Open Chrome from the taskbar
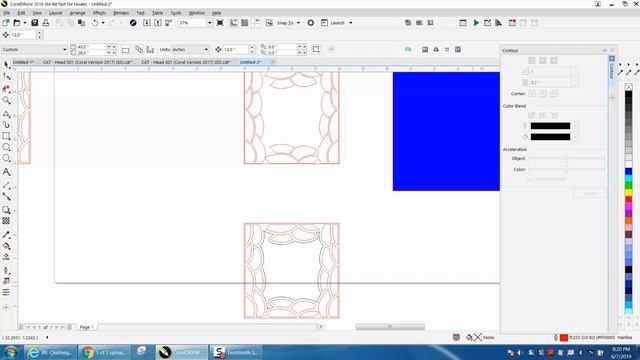 click(105, 352)
